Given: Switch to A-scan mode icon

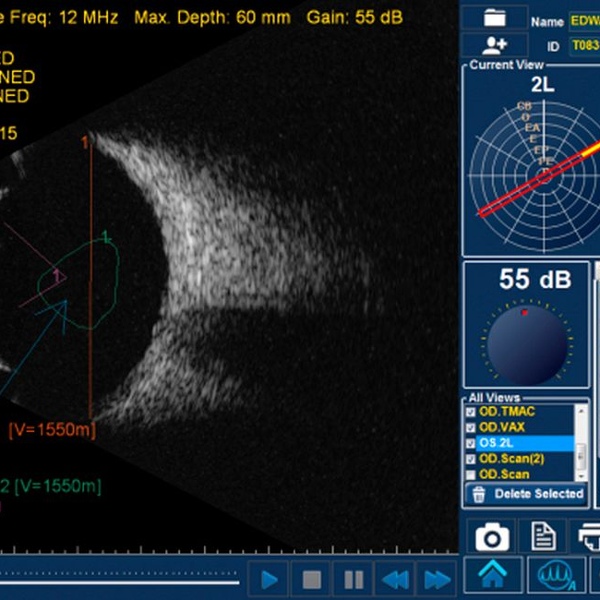Looking at the screenshot, I should 556,575.
